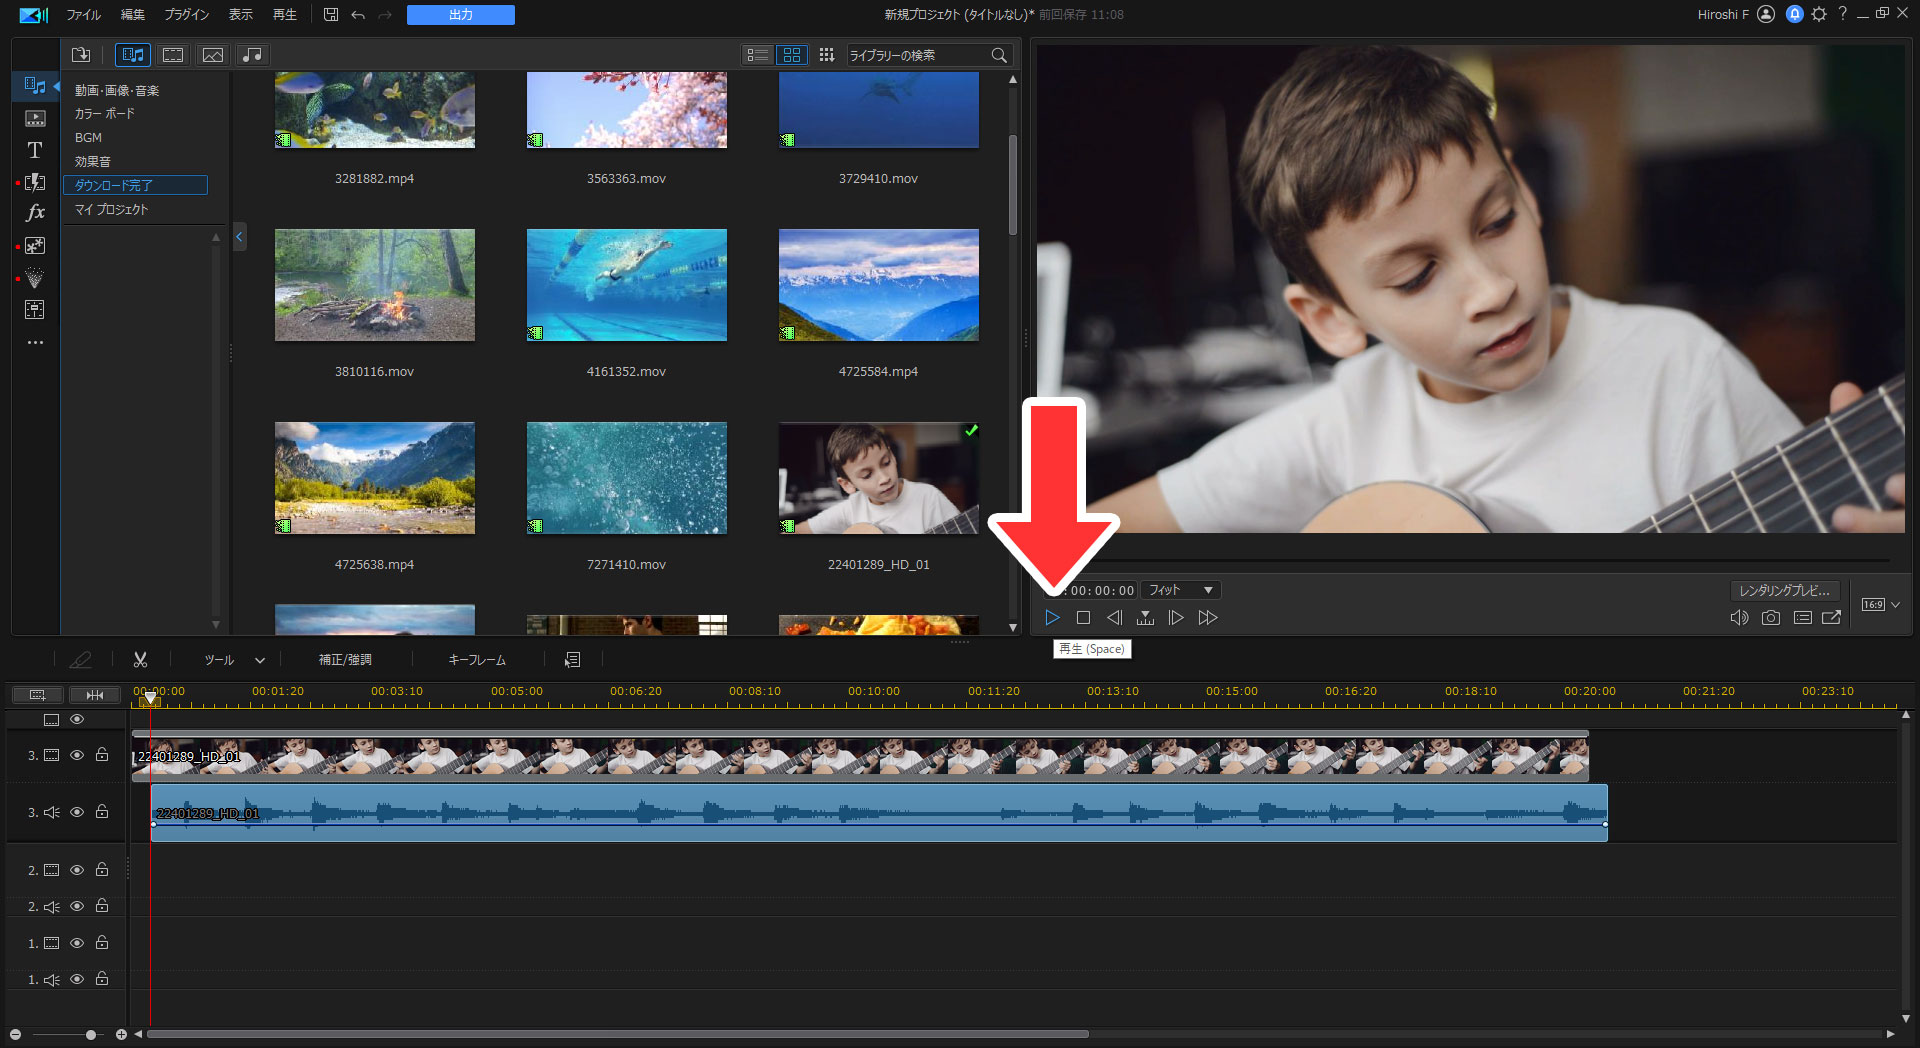The width and height of the screenshot is (1920, 1048).
Task: Undo the last action
Action: [x=358, y=15]
